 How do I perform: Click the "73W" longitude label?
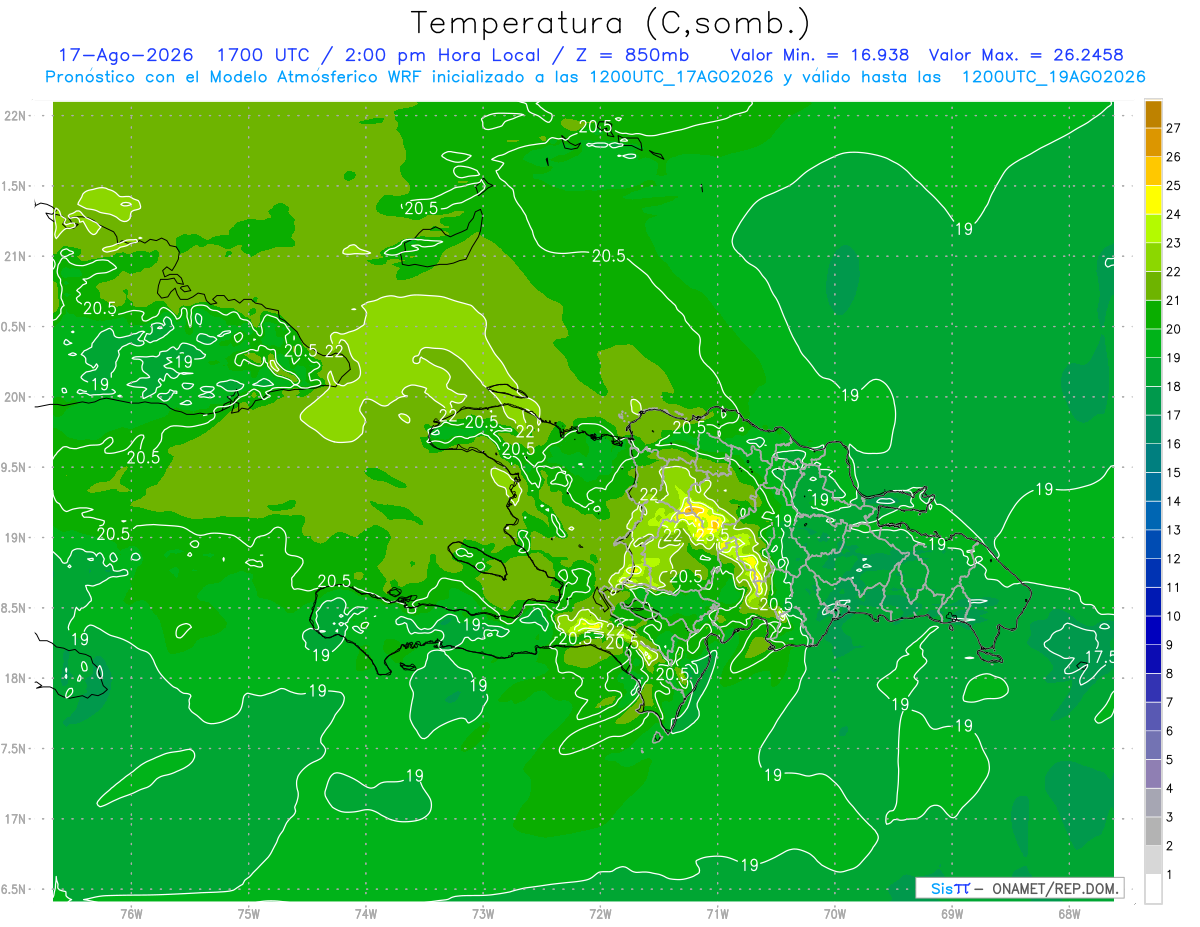483,913
